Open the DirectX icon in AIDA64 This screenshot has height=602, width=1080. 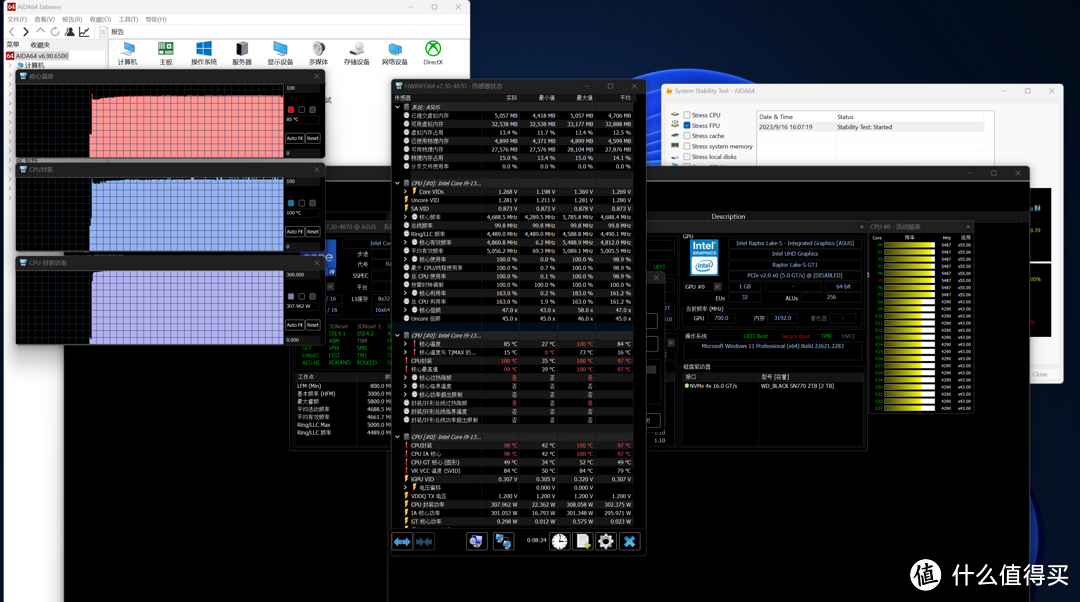(433, 53)
